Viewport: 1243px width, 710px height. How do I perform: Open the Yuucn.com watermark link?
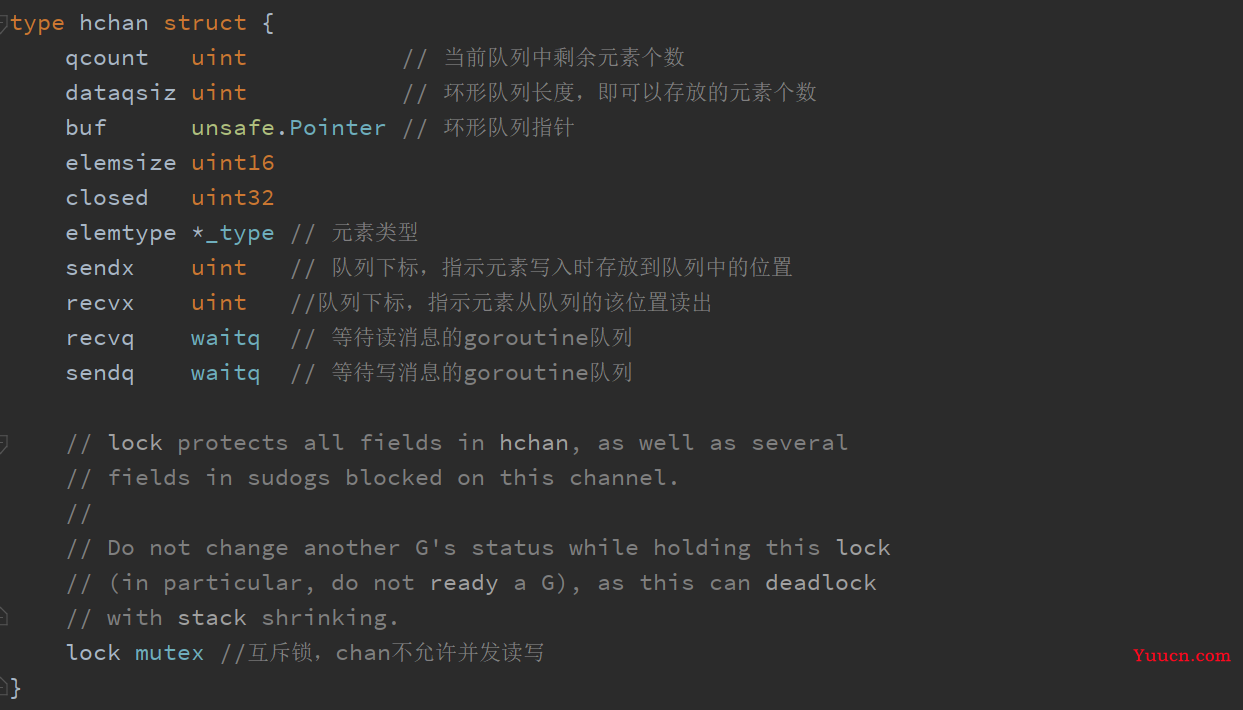tap(1182, 656)
